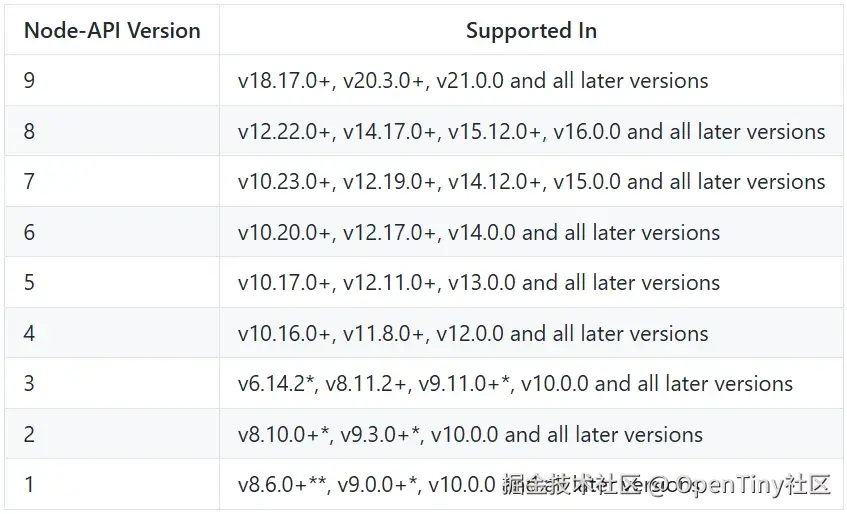Select the Node-API version 6 cell

[x=112, y=232]
